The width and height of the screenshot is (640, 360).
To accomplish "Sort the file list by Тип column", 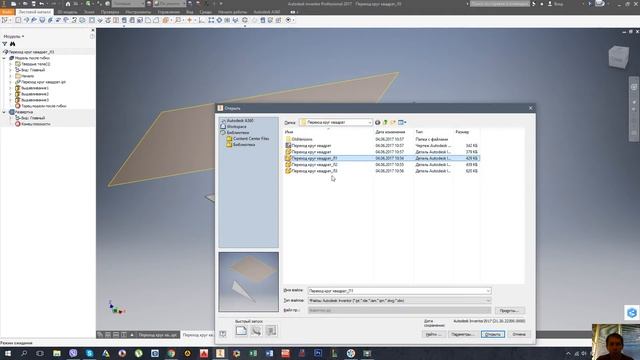I will pyautogui.click(x=419, y=132).
